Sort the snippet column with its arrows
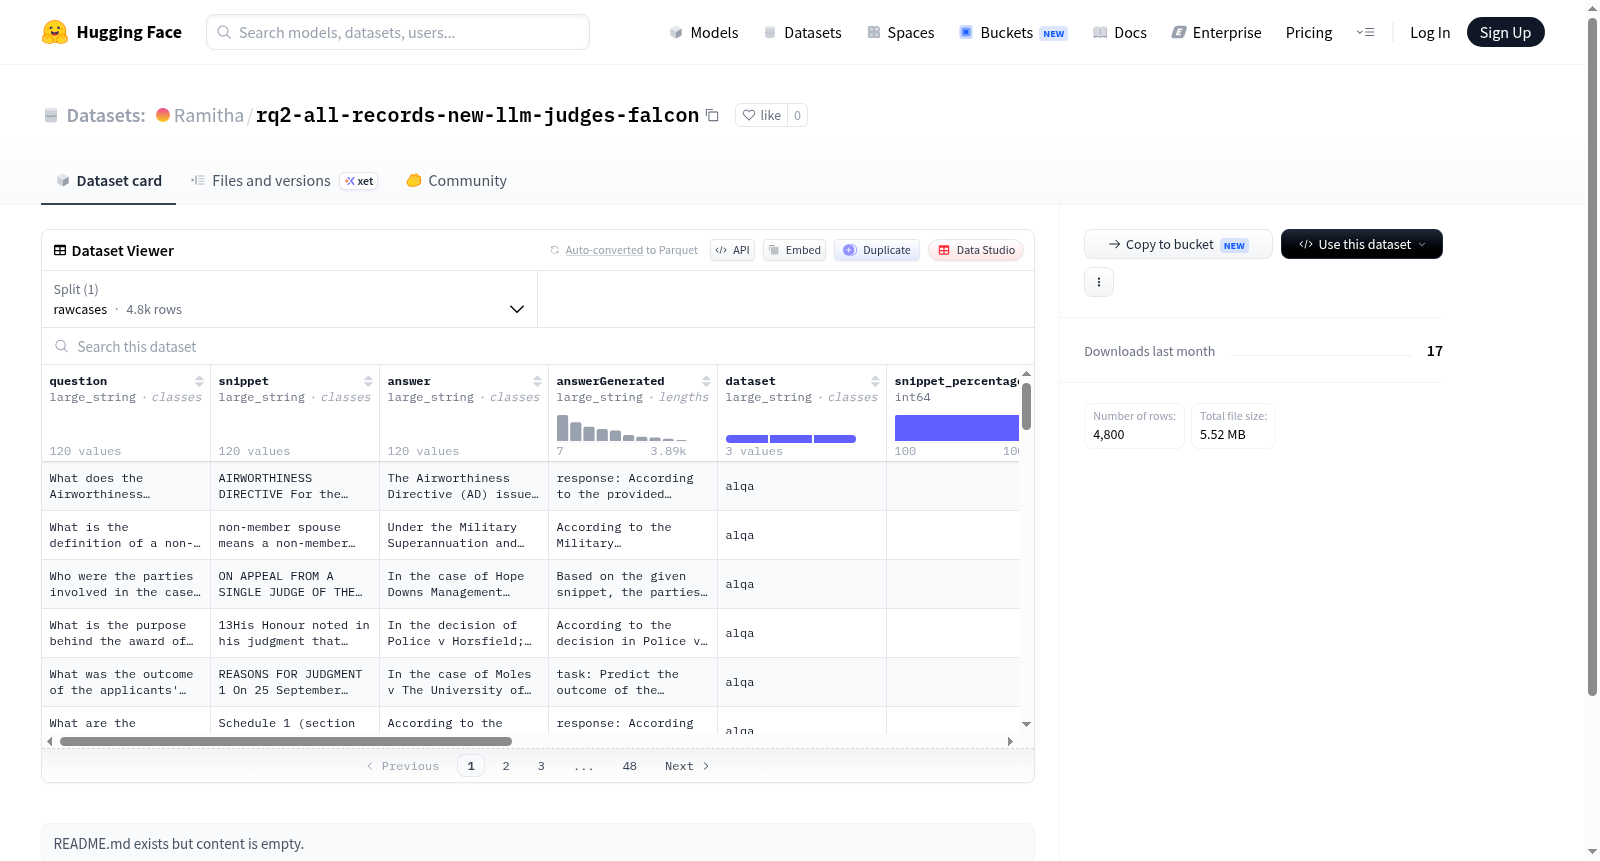This screenshot has height=861, width=1600. click(368, 381)
